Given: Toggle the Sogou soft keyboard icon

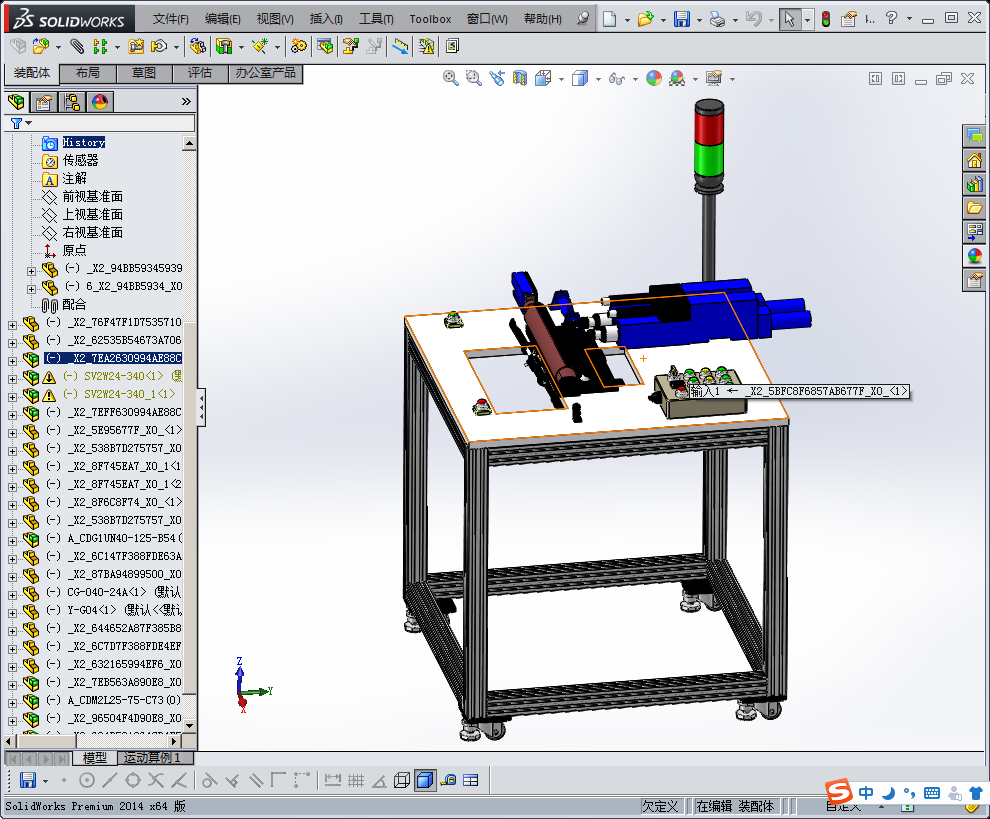Looking at the screenshot, I should click(932, 793).
